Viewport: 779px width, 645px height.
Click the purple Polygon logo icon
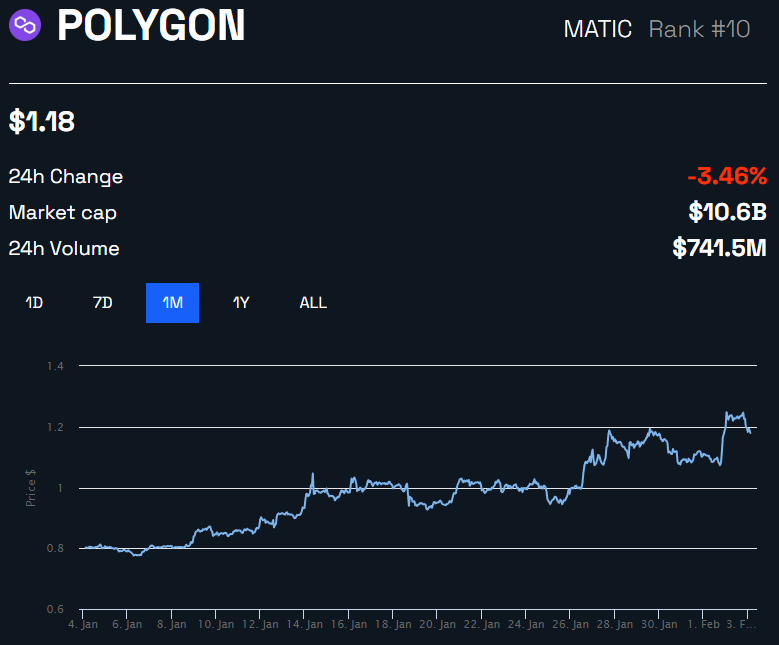coord(25,25)
